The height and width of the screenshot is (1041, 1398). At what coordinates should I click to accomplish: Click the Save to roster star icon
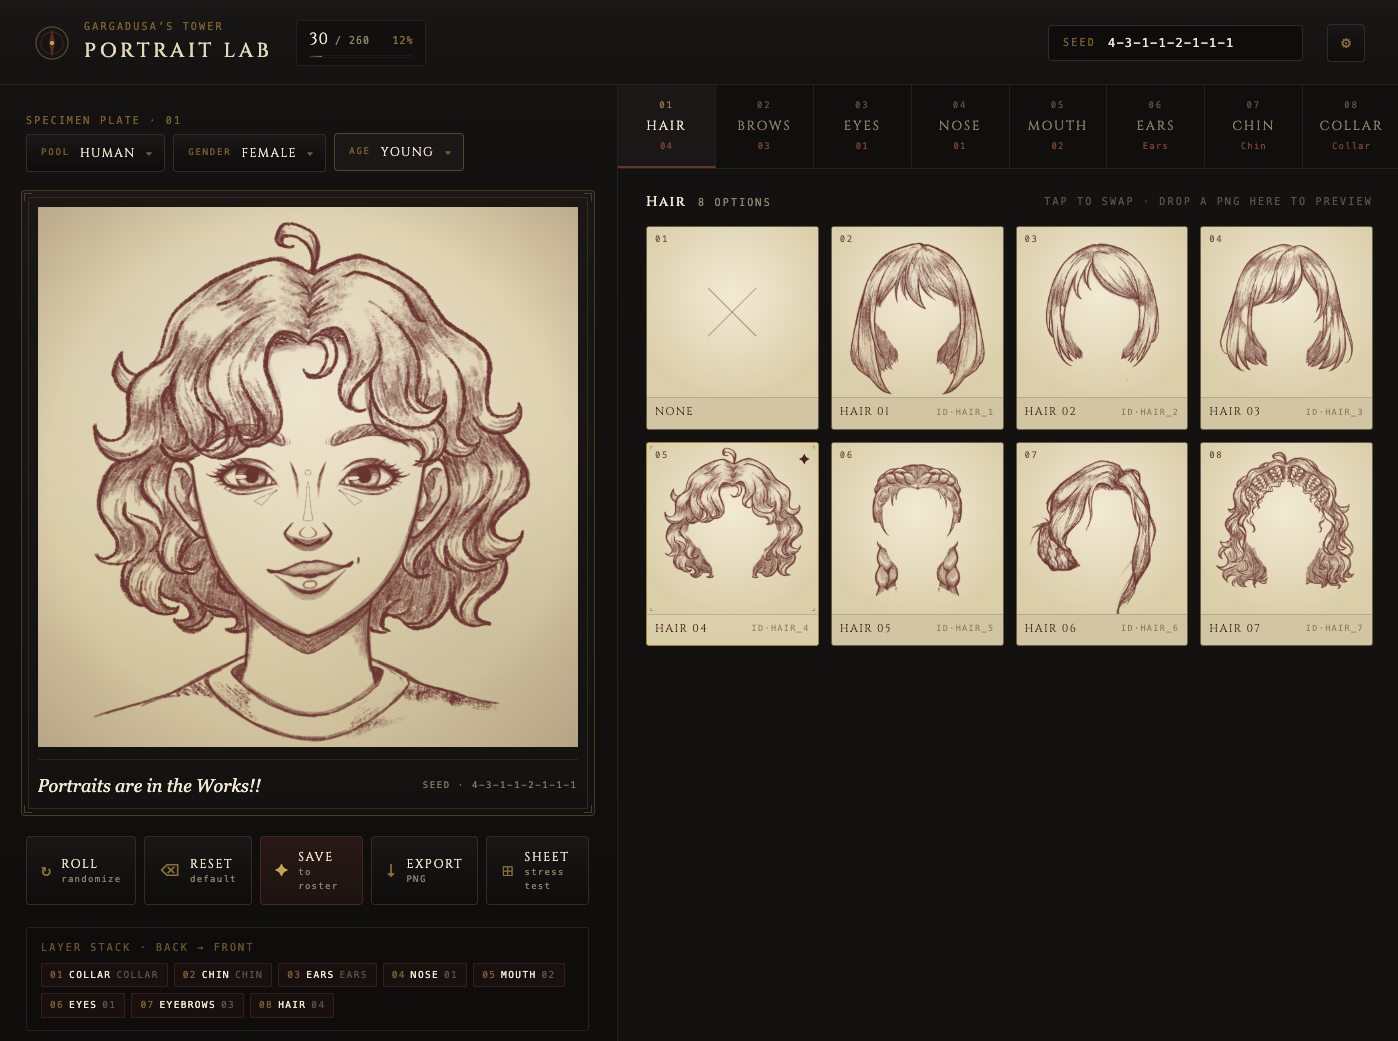281,870
